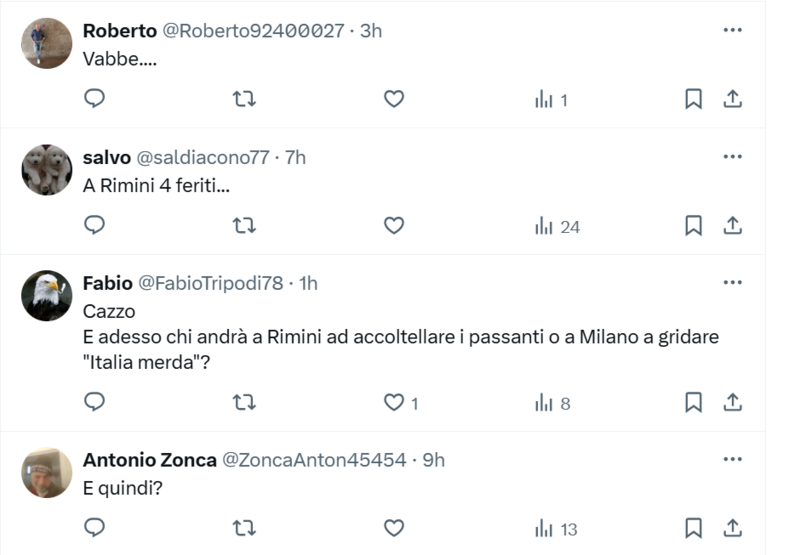Image resolution: width=800 pixels, height=555 pixels.
Task: Share salvo's tweet via share icon
Action: pyautogui.click(x=732, y=226)
